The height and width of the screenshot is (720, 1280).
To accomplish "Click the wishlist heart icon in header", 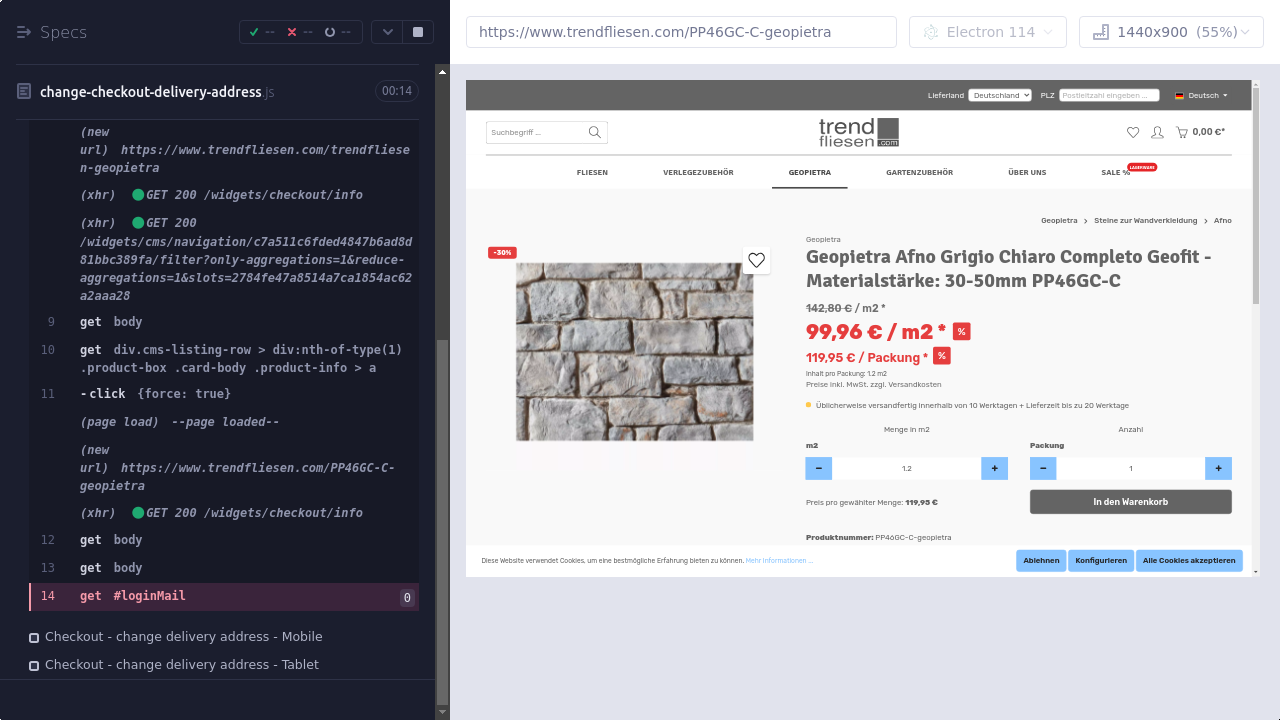I will pyautogui.click(x=1132, y=132).
